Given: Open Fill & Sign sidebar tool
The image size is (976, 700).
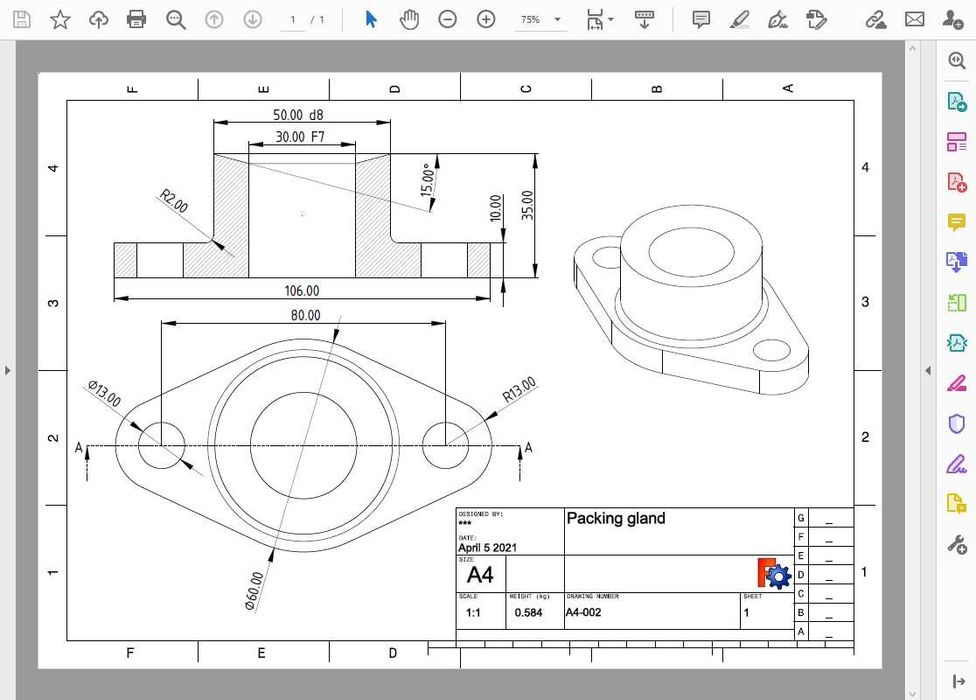Looking at the screenshot, I should pos(956,464).
